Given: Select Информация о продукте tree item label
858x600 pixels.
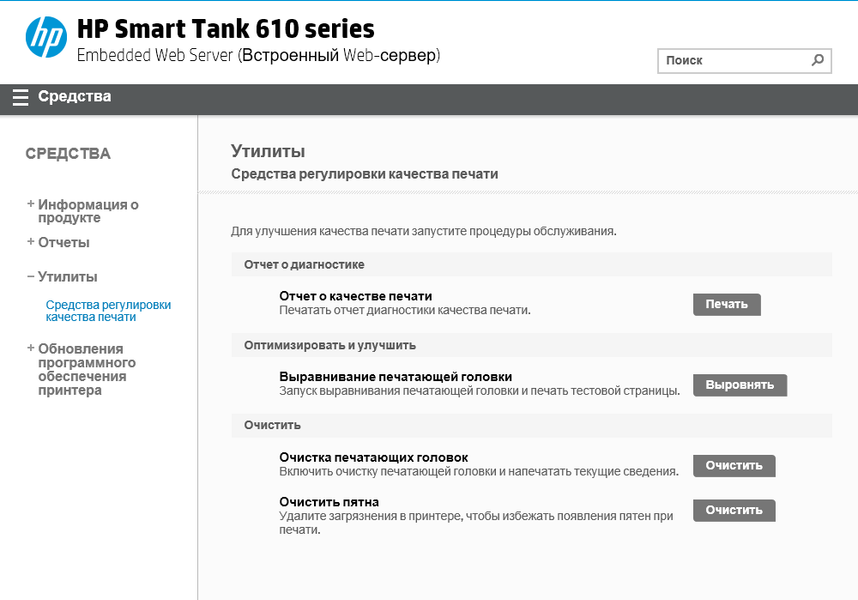Looking at the screenshot, I should [88, 211].
